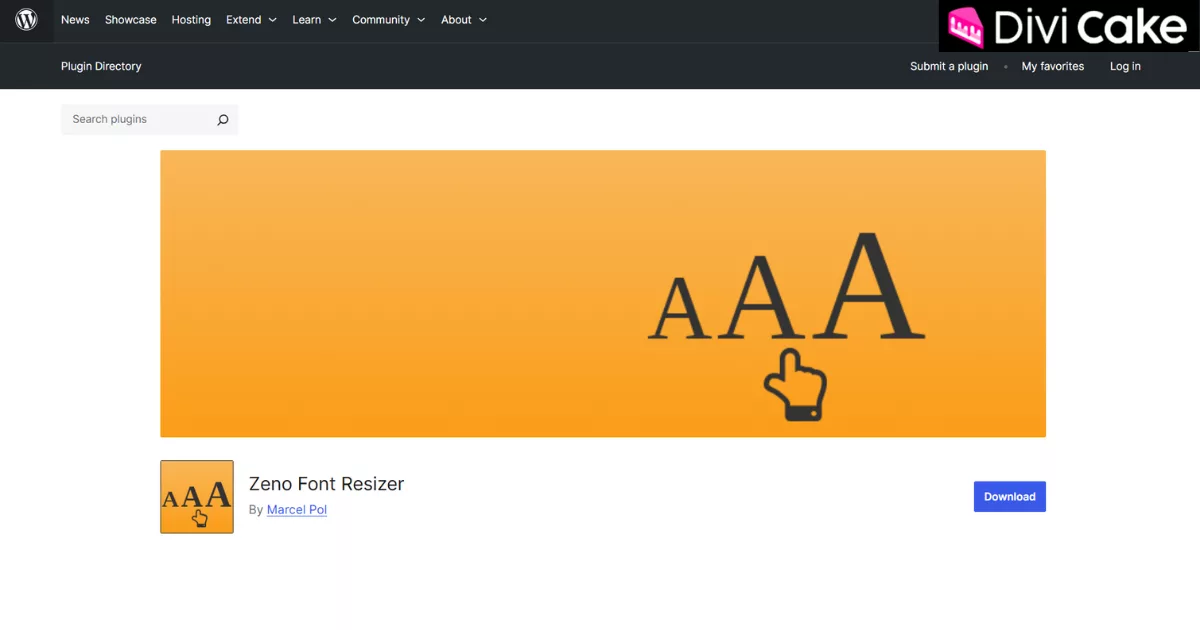This screenshot has width=1200, height=630.
Task: Open the Plugin Directory link
Action: 101,66
